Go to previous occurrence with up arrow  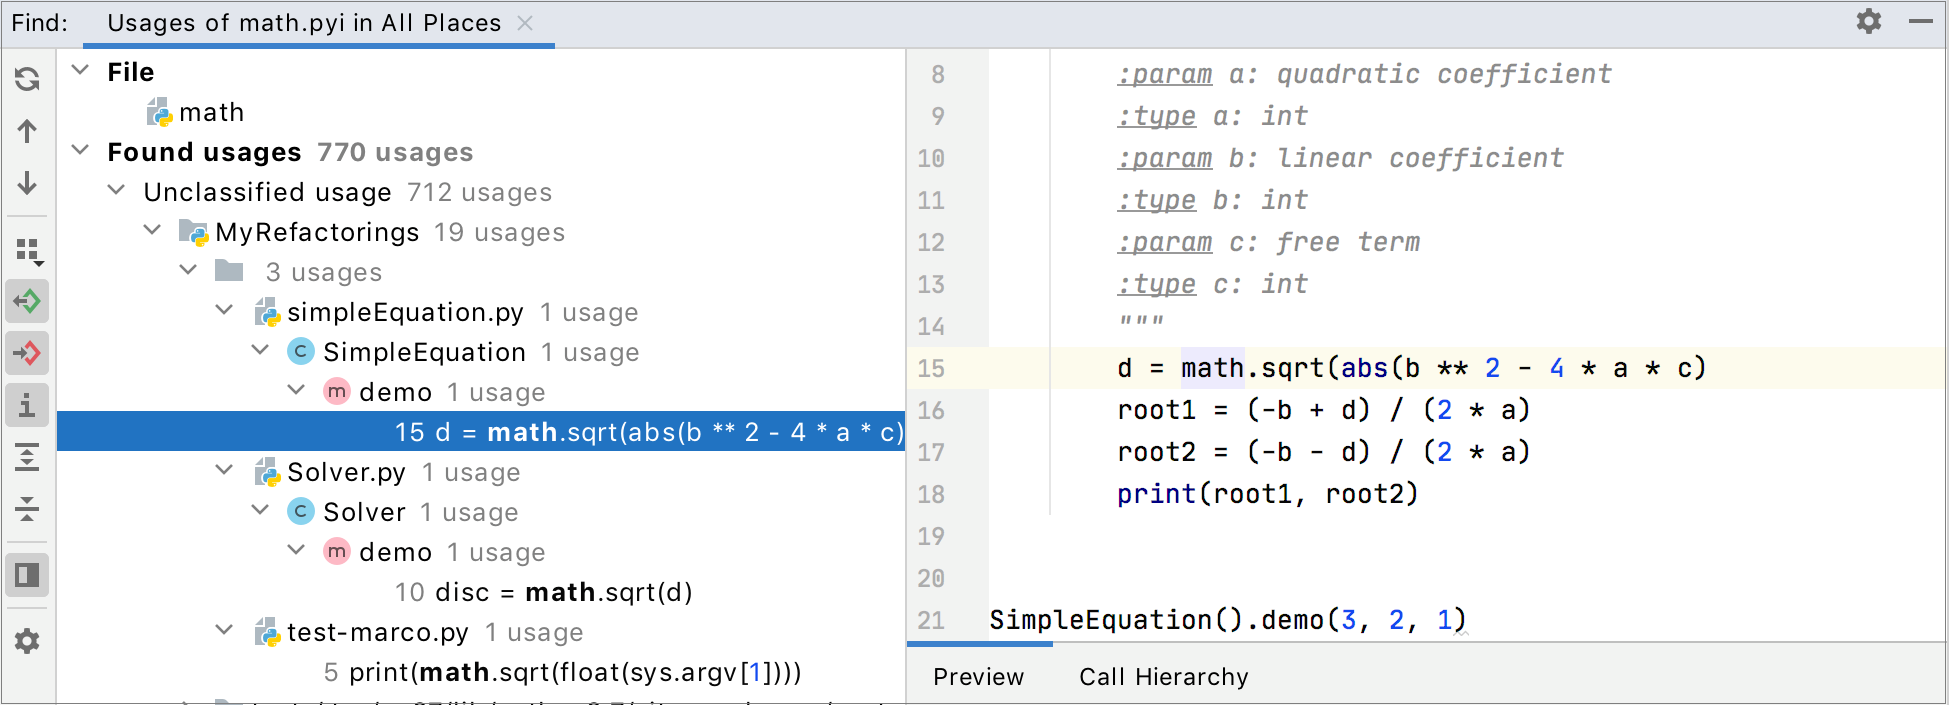[27, 131]
